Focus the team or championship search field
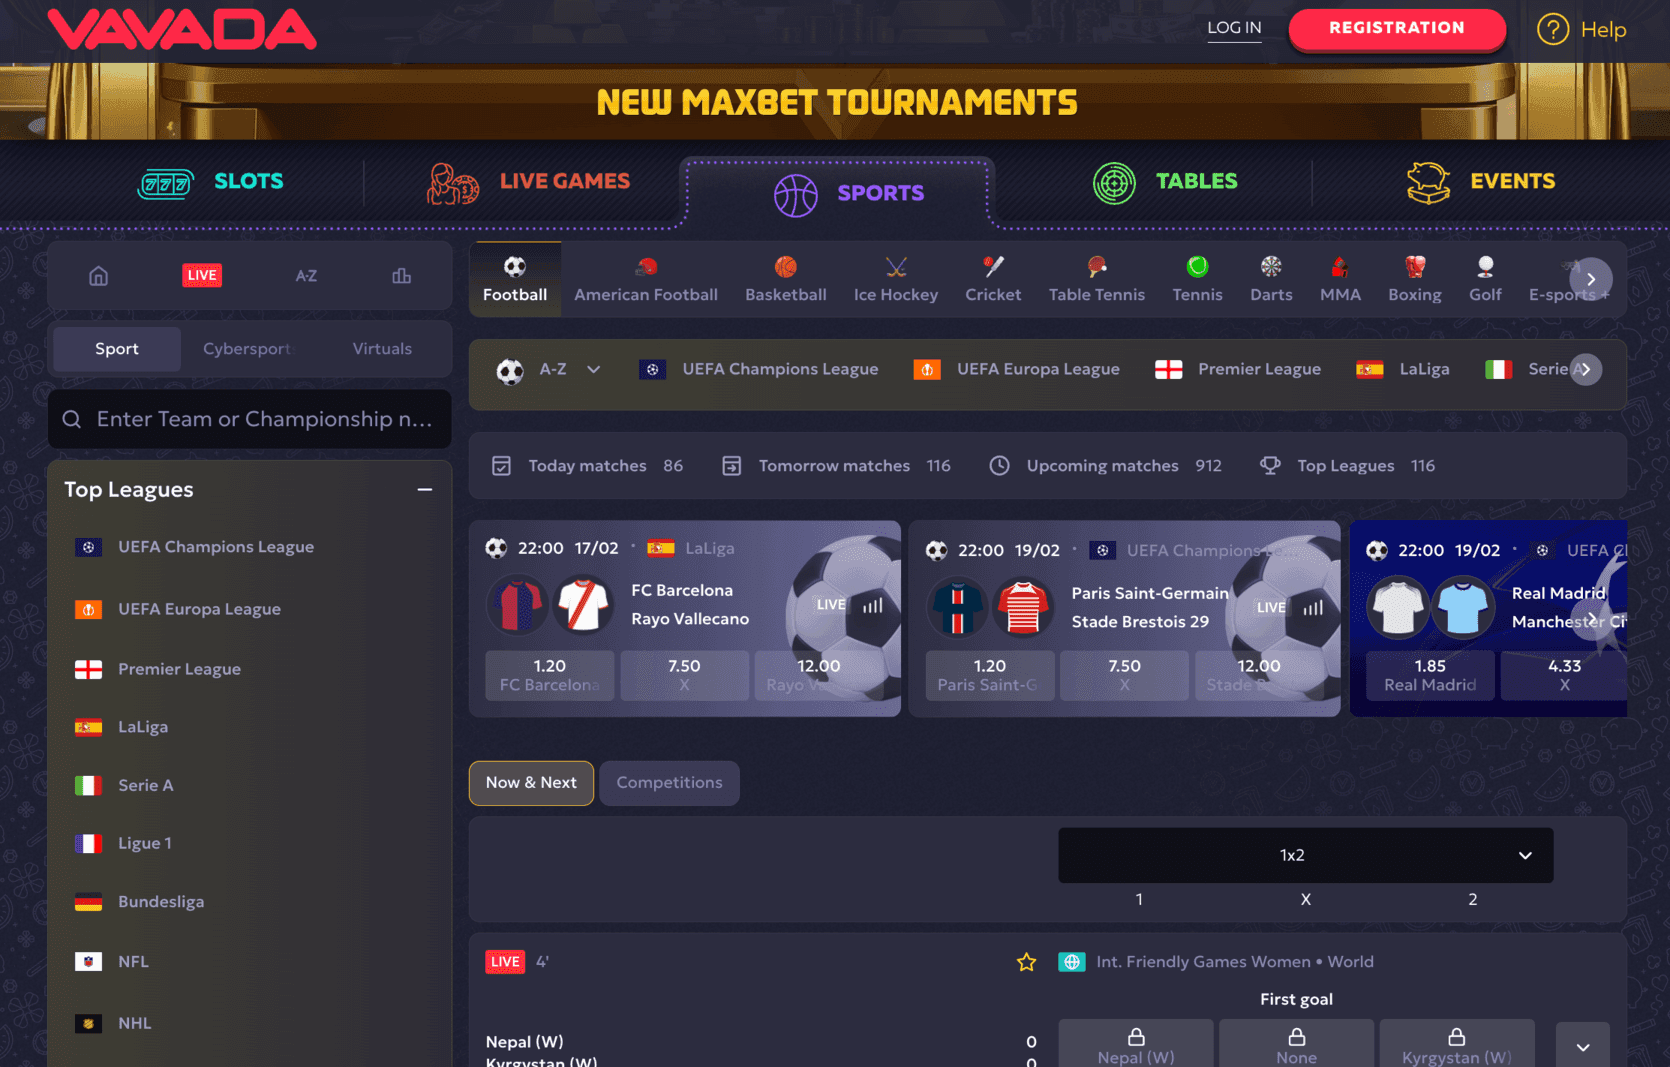Image resolution: width=1670 pixels, height=1067 pixels. point(250,419)
